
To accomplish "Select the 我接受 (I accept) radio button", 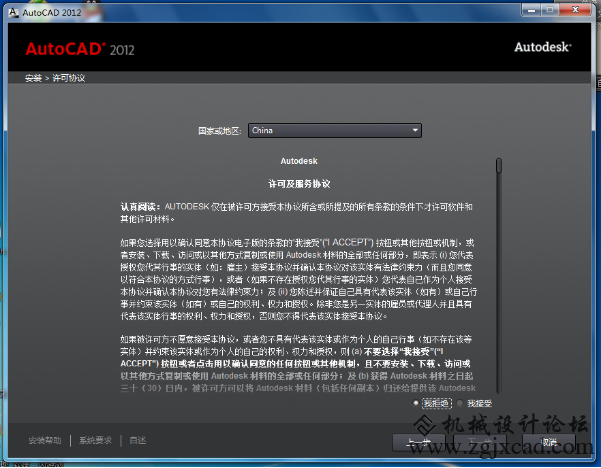I will pyautogui.click(x=460, y=403).
